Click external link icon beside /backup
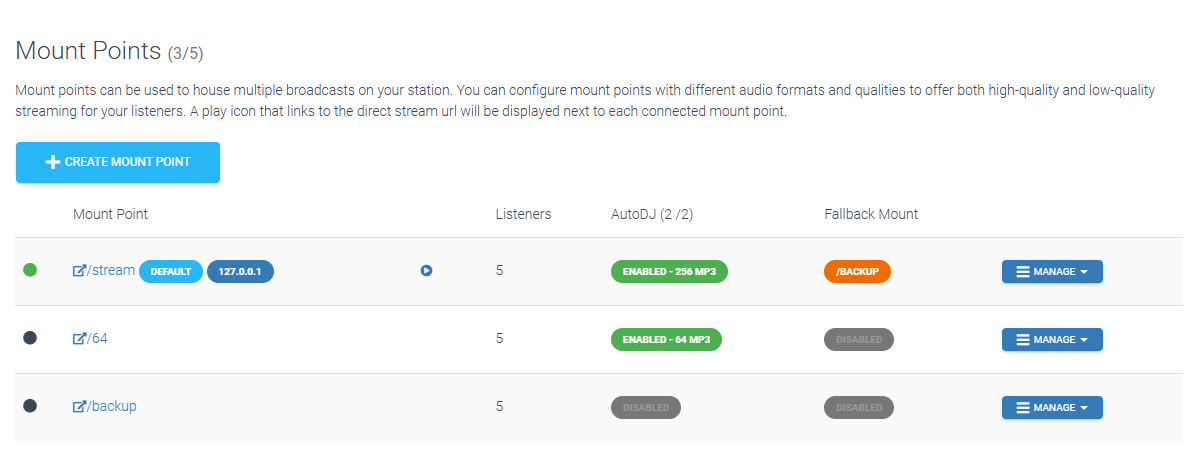 point(79,406)
